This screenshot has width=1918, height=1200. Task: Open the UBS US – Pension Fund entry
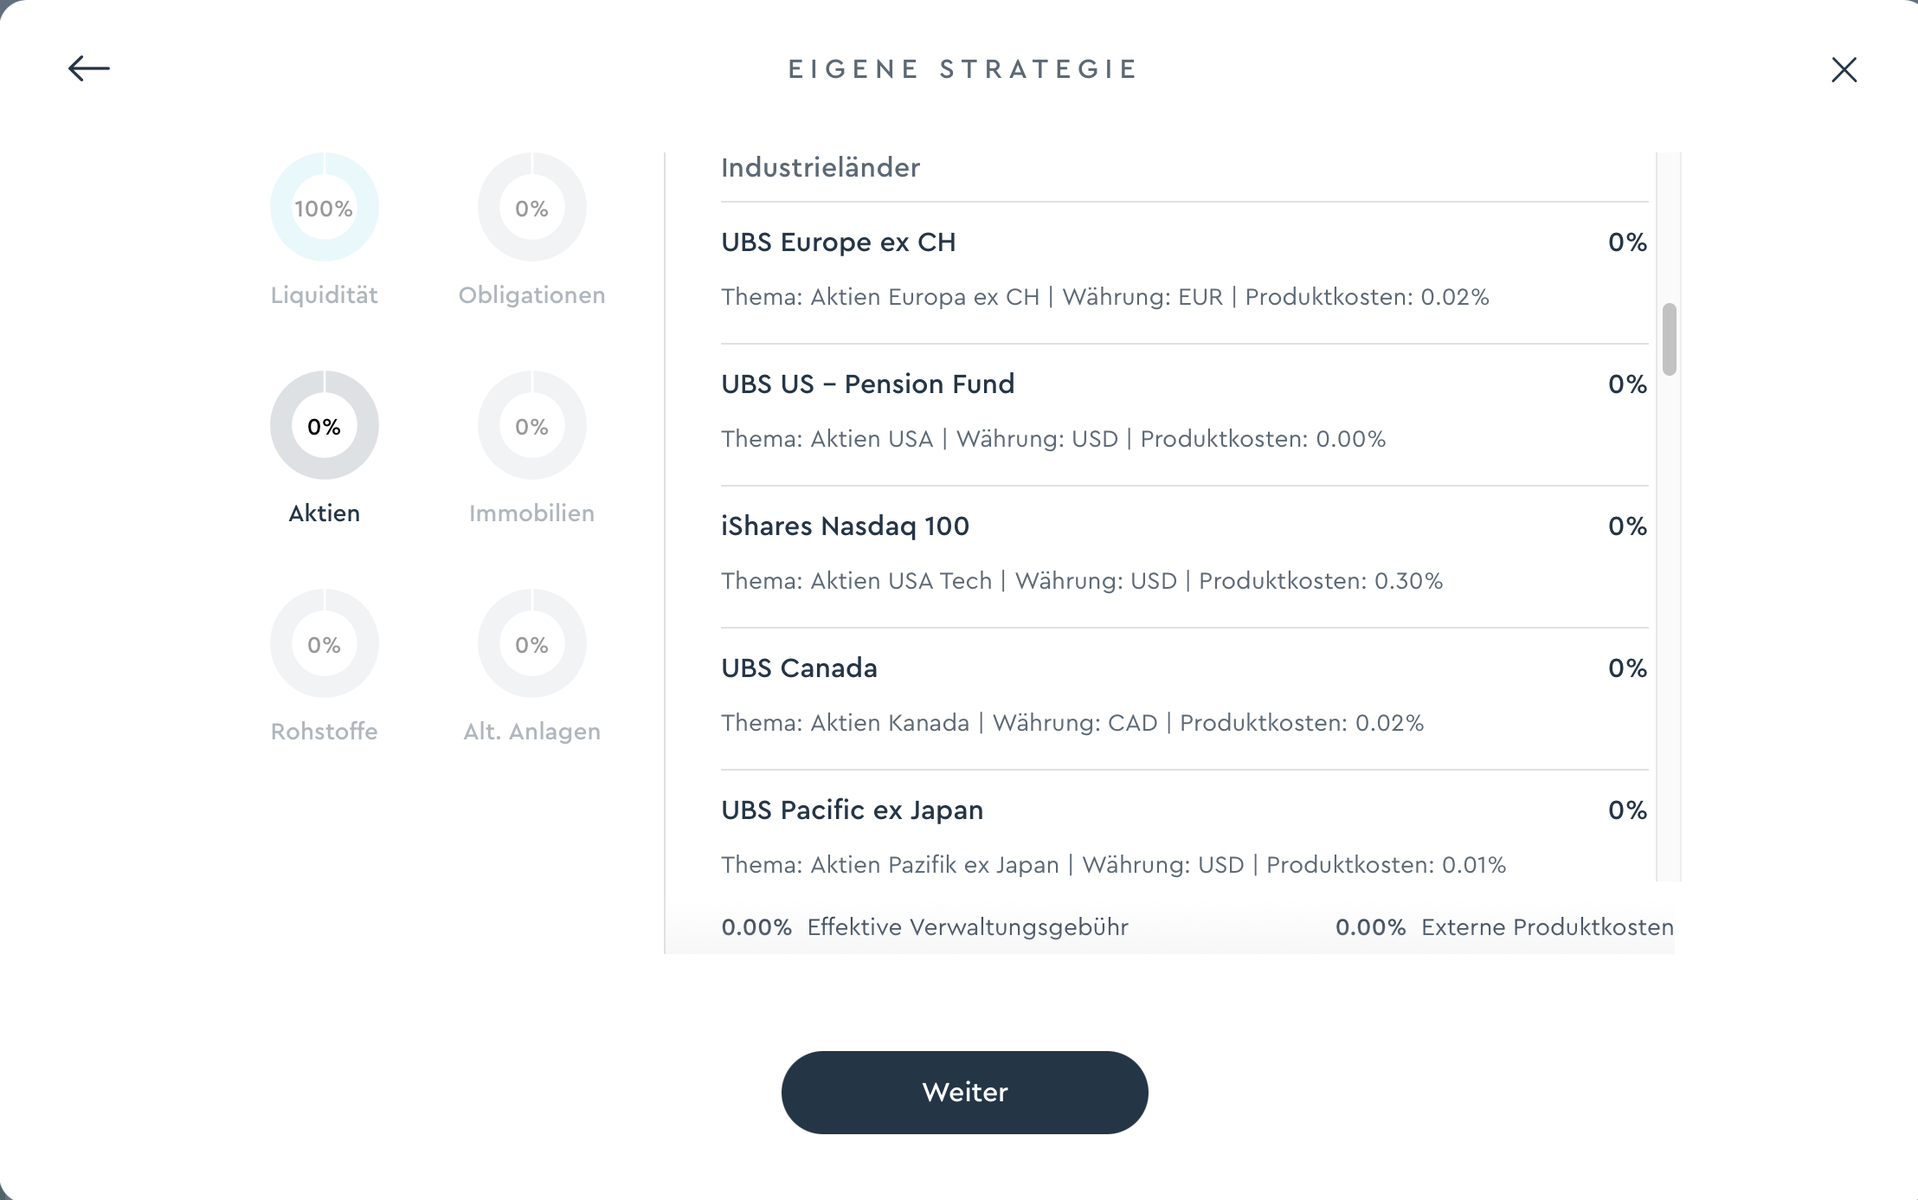tap(1184, 414)
